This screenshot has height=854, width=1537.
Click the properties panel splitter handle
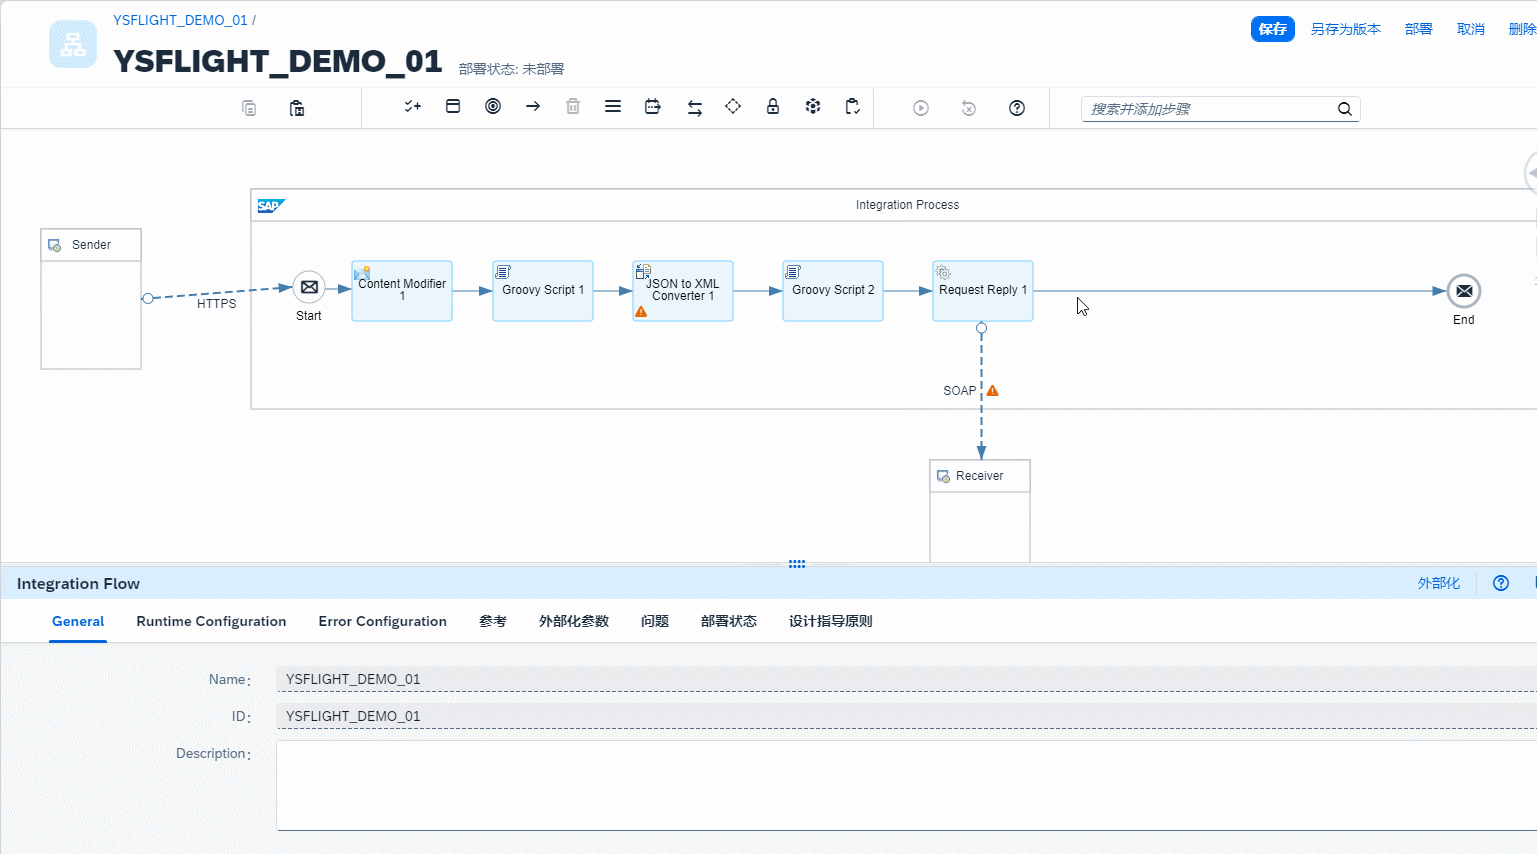click(797, 564)
